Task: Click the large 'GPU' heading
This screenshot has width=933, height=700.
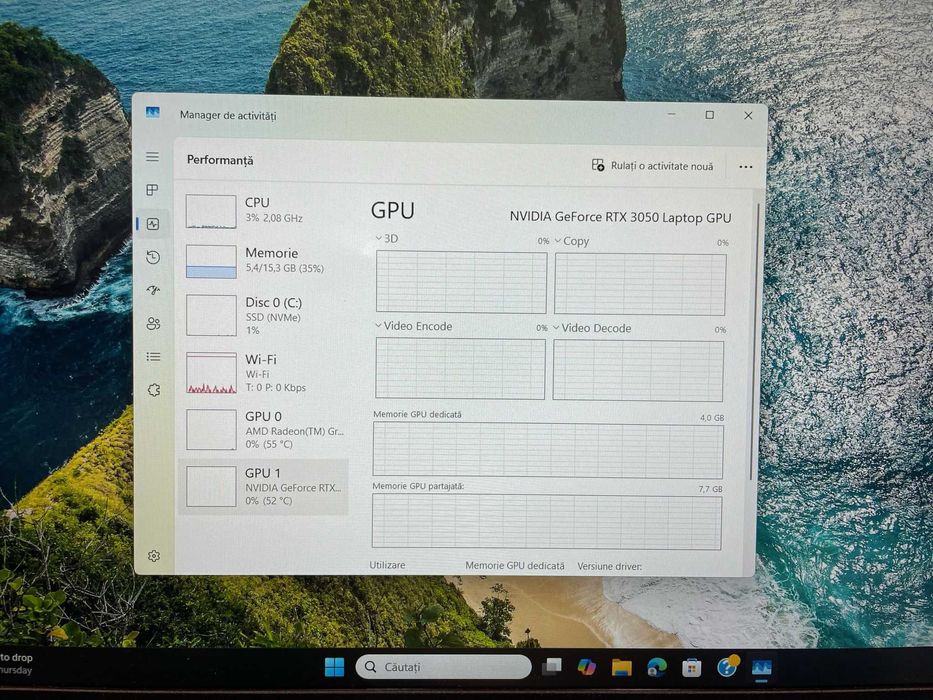Action: tap(393, 211)
